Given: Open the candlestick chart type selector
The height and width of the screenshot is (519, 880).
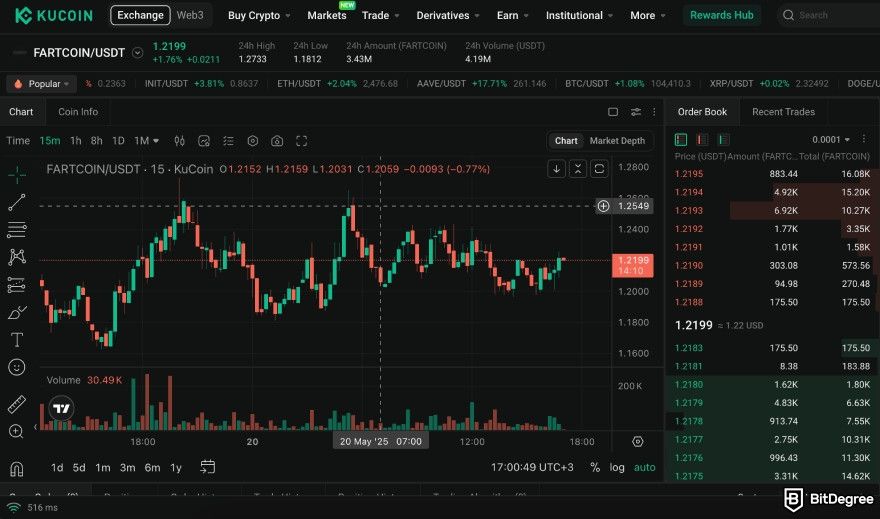Looking at the screenshot, I should tap(180, 141).
